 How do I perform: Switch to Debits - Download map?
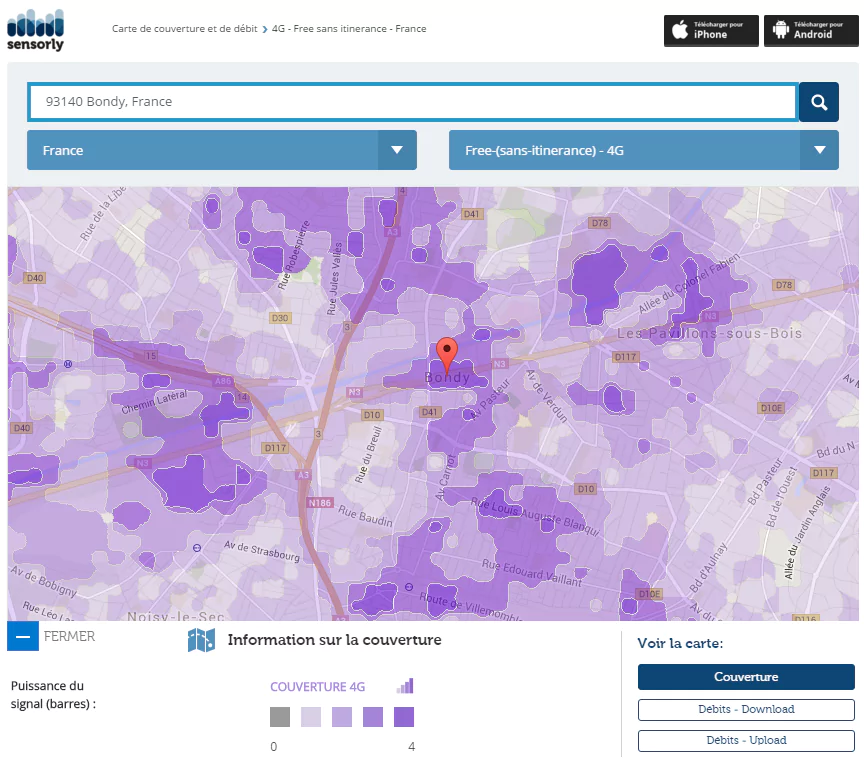[746, 710]
